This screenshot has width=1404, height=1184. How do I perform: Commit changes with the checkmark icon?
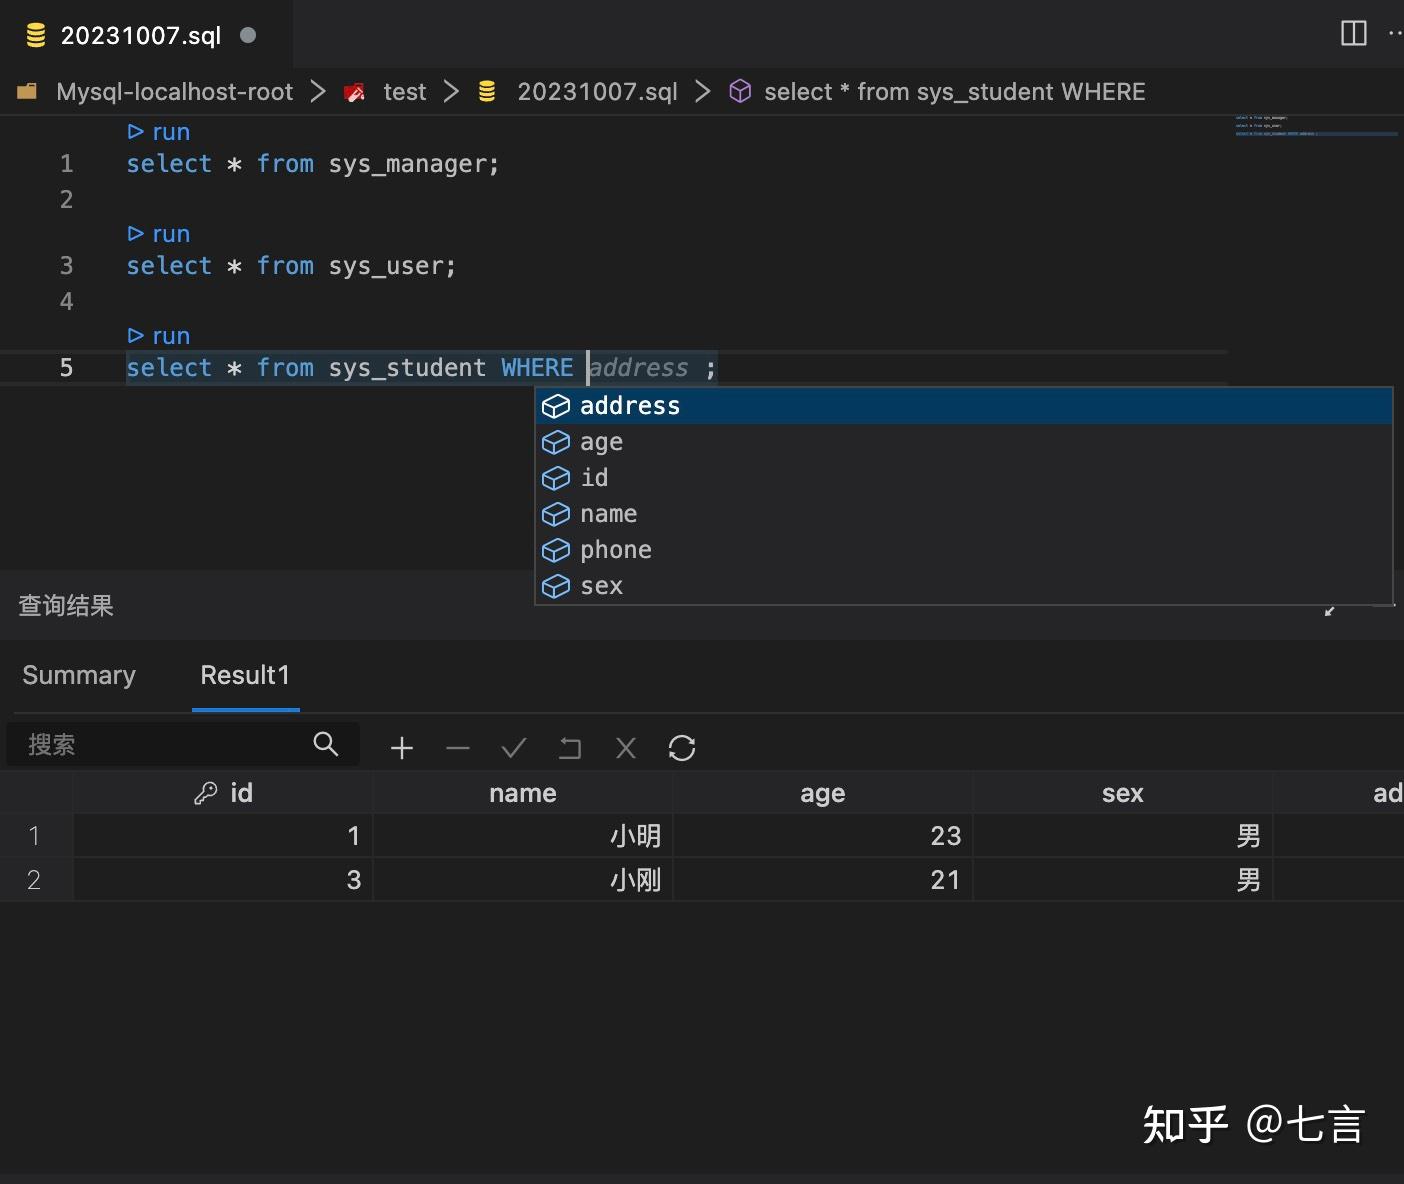coord(513,747)
